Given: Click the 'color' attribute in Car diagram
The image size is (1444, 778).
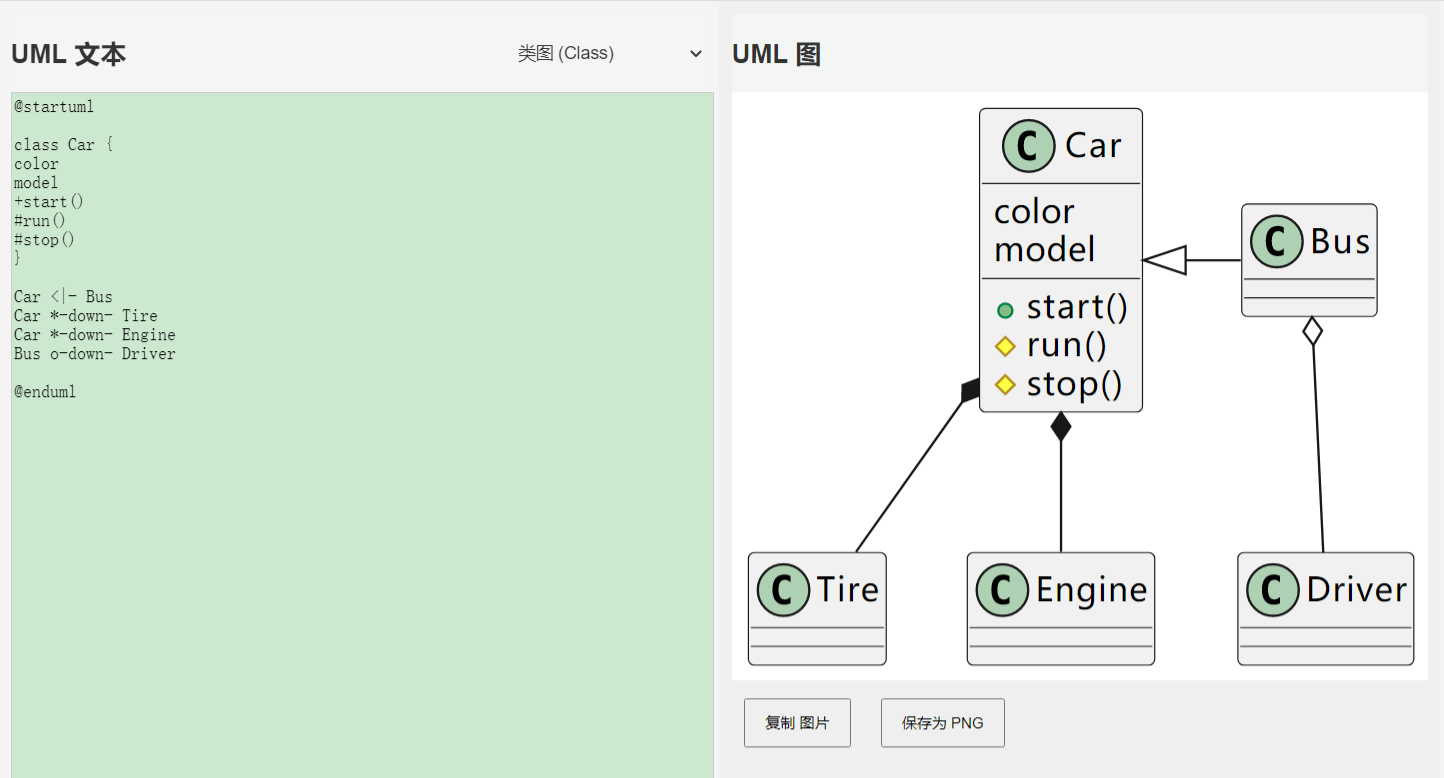Looking at the screenshot, I should pyautogui.click(x=1034, y=212).
